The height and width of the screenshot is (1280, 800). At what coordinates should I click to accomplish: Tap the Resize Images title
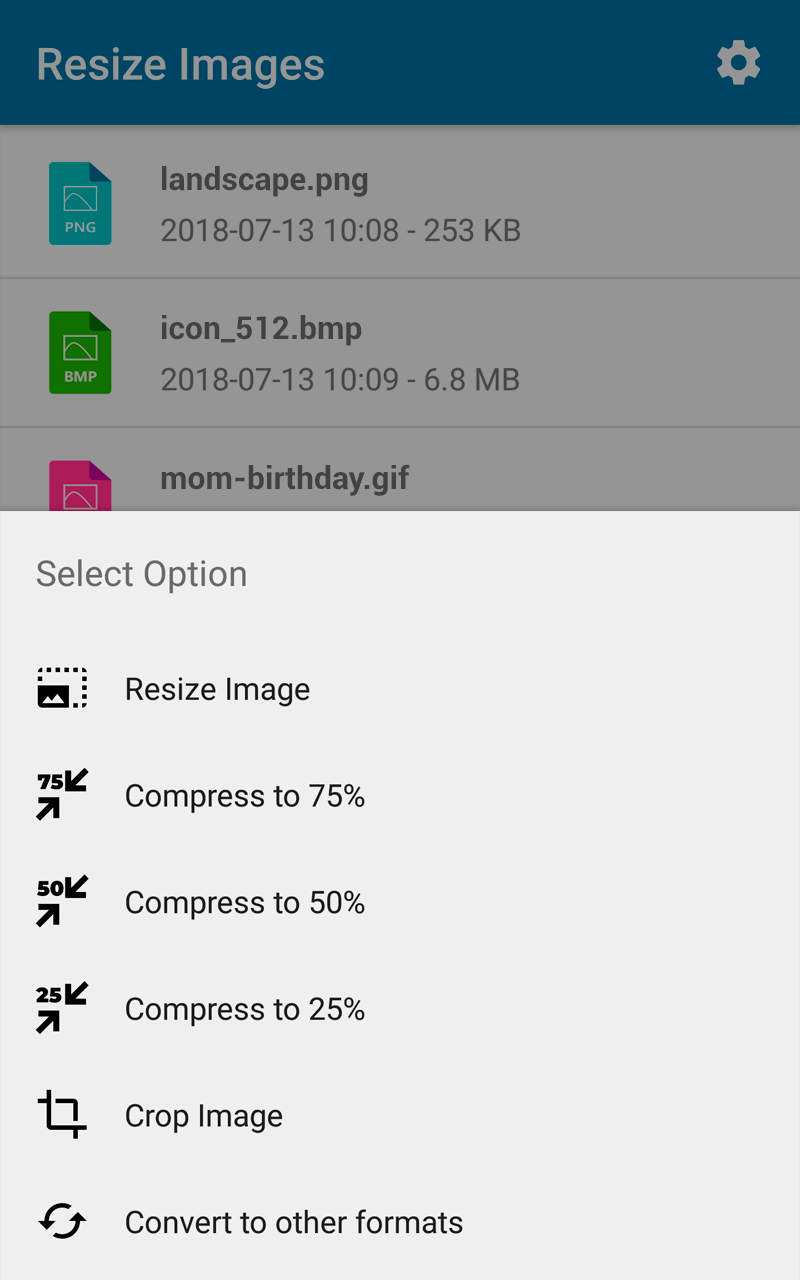[x=181, y=65]
